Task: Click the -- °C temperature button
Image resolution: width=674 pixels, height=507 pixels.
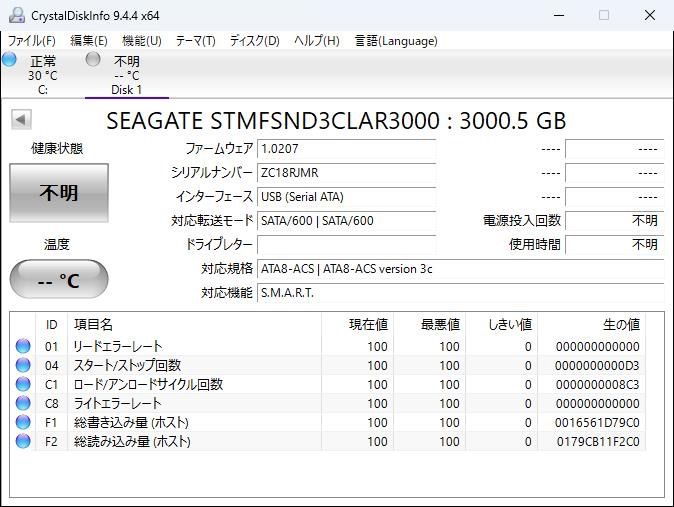Action: coord(59,280)
